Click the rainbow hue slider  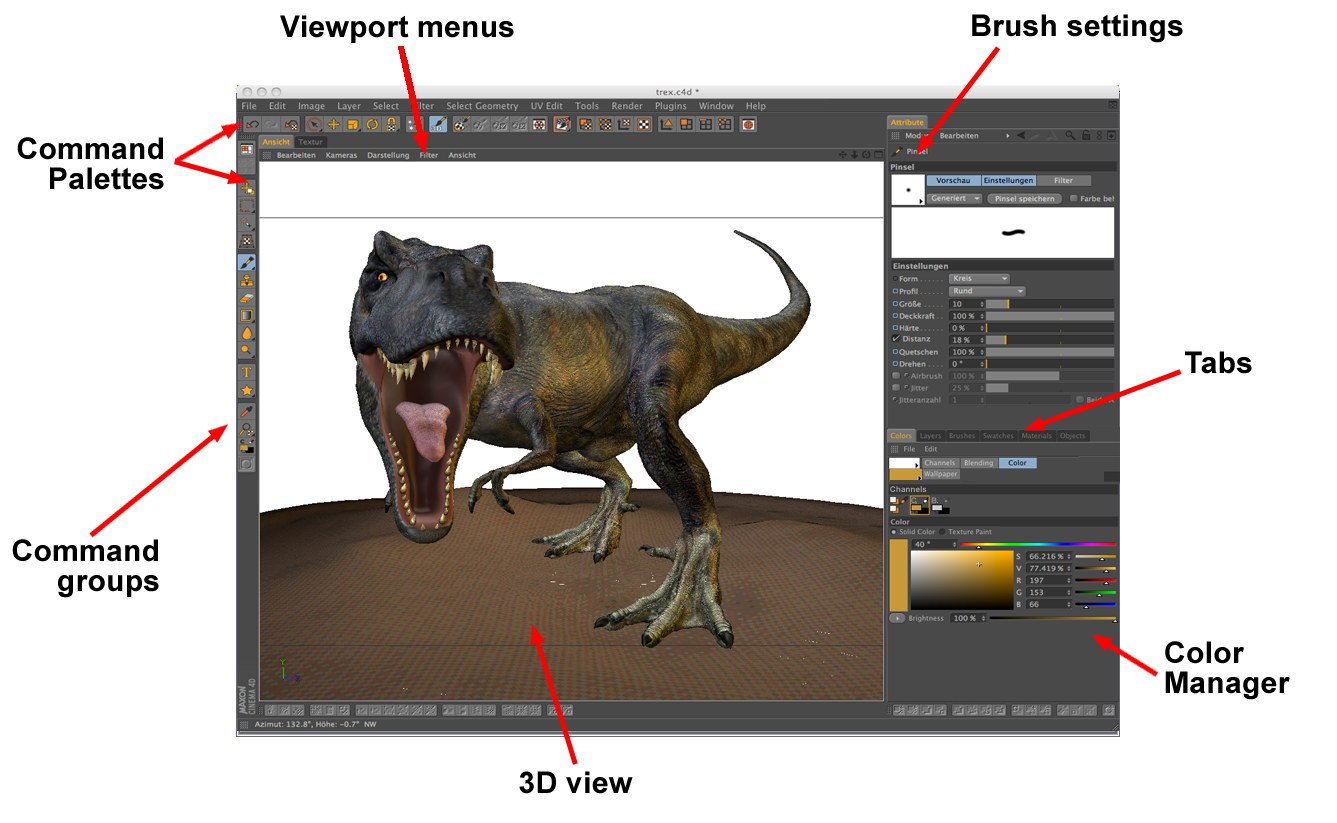pyautogui.click(x=1038, y=544)
